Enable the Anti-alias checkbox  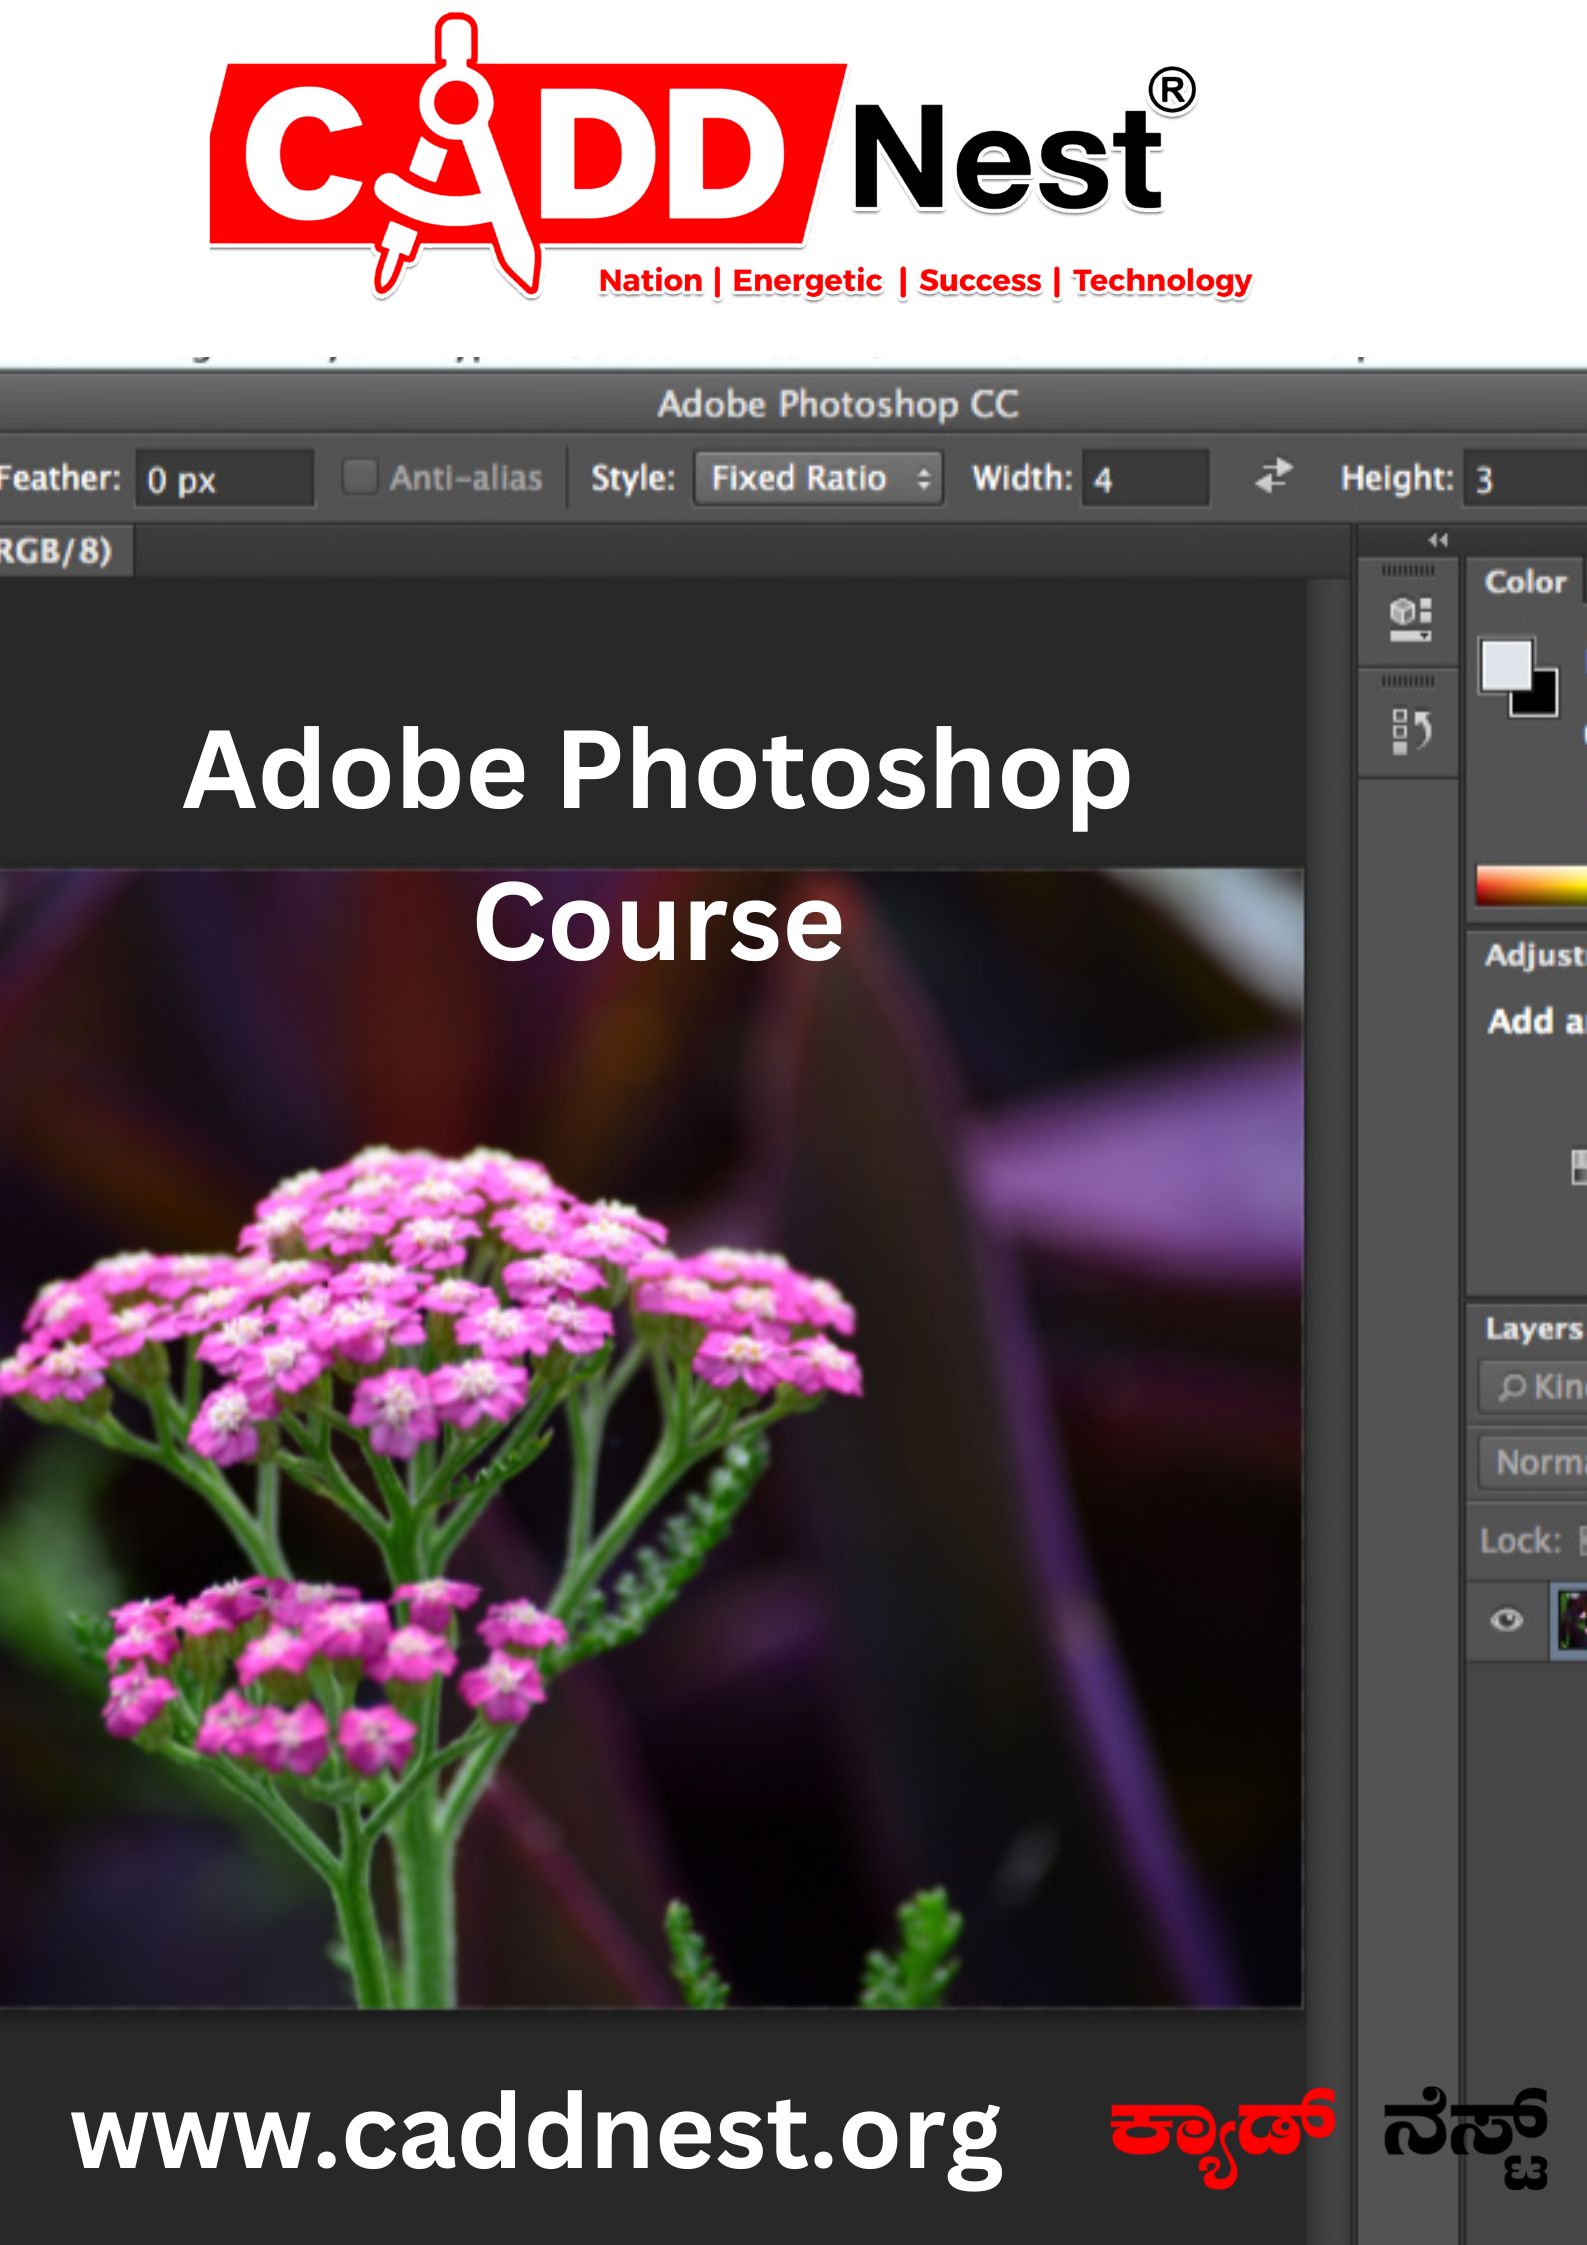pyautogui.click(x=359, y=477)
